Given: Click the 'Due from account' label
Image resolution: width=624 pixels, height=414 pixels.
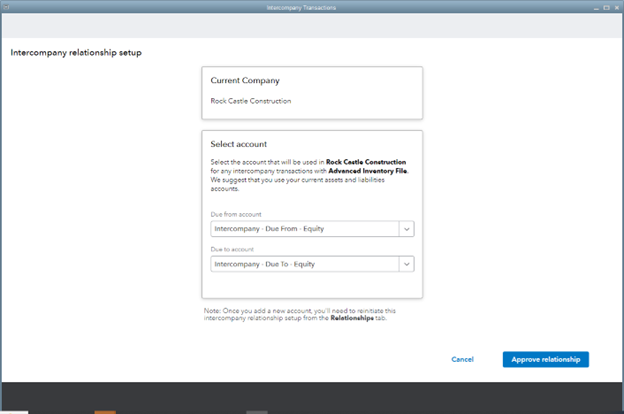Looking at the screenshot, I should tap(236, 214).
